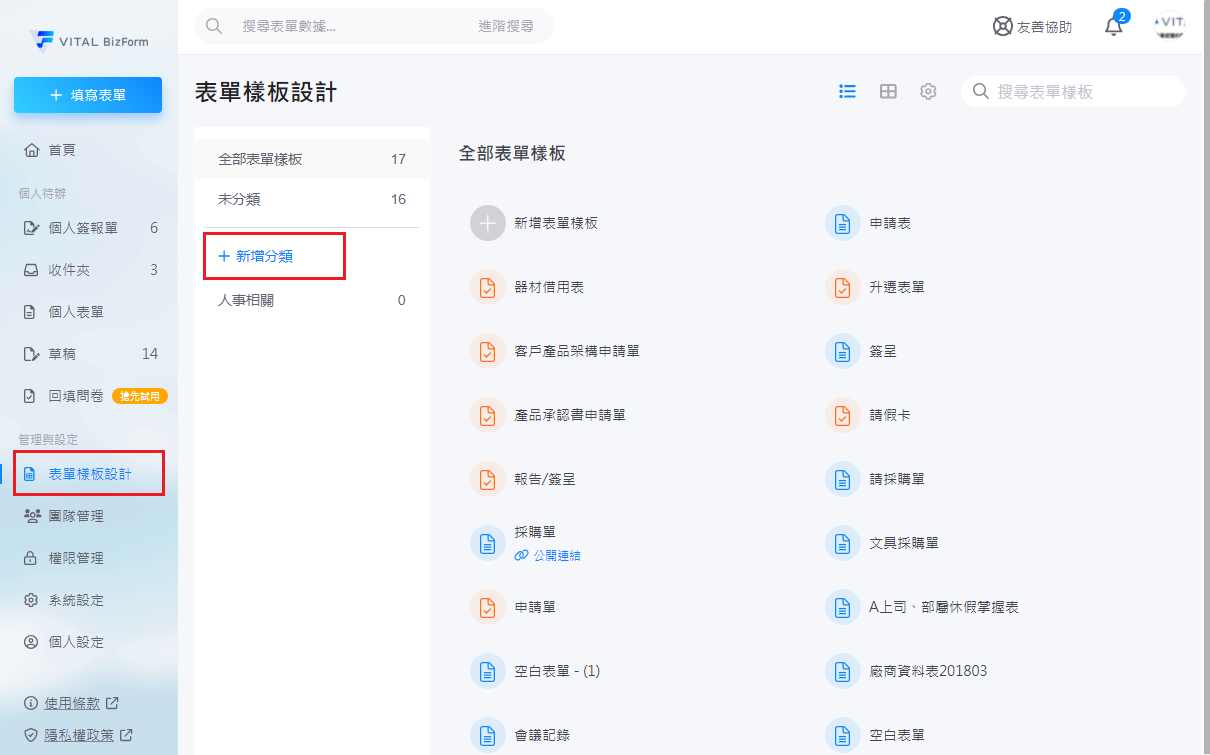Click 新增分類 to add category
This screenshot has height=755, width=1210.
[264, 256]
